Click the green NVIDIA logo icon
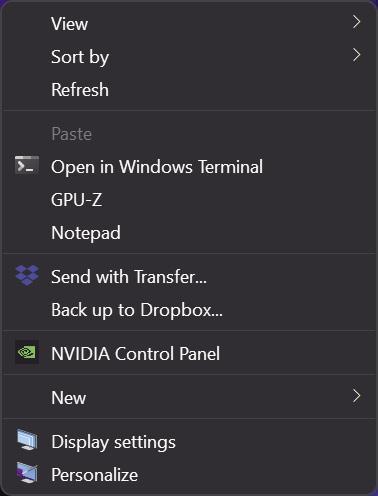 (x=27, y=352)
